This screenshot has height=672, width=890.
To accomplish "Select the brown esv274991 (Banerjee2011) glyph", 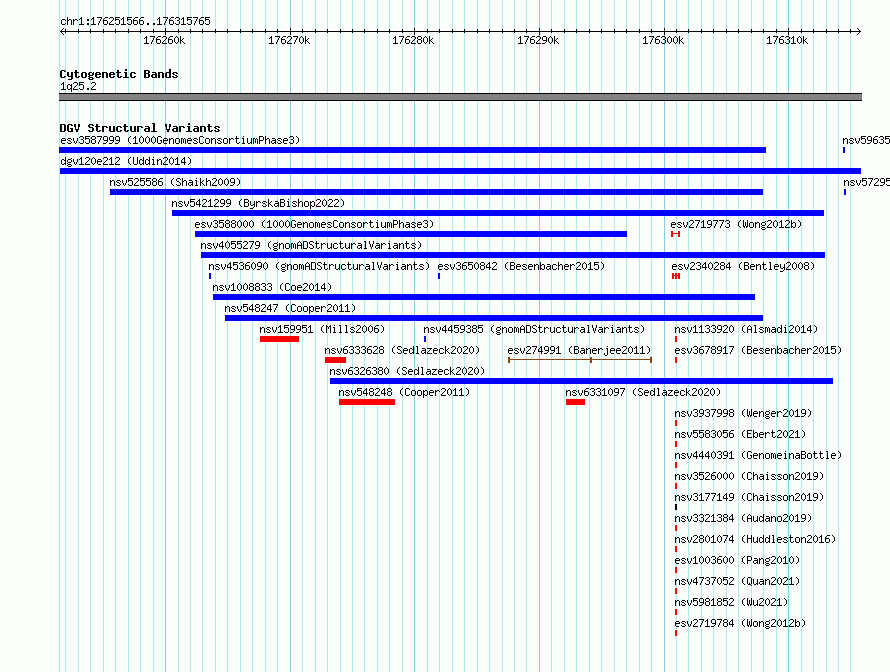I will pos(580,360).
